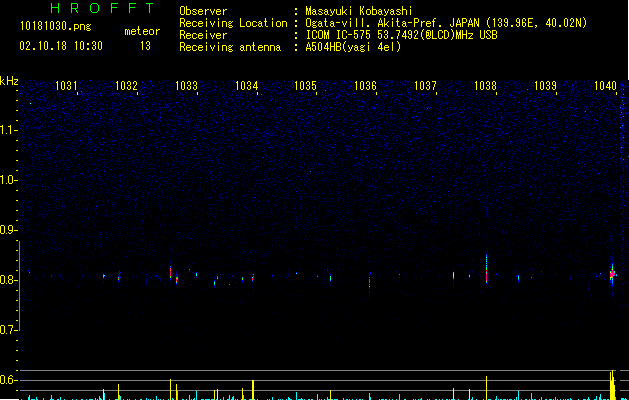The width and height of the screenshot is (629, 400).
Task: Click the HROFFT title text
Action: tap(103, 8)
